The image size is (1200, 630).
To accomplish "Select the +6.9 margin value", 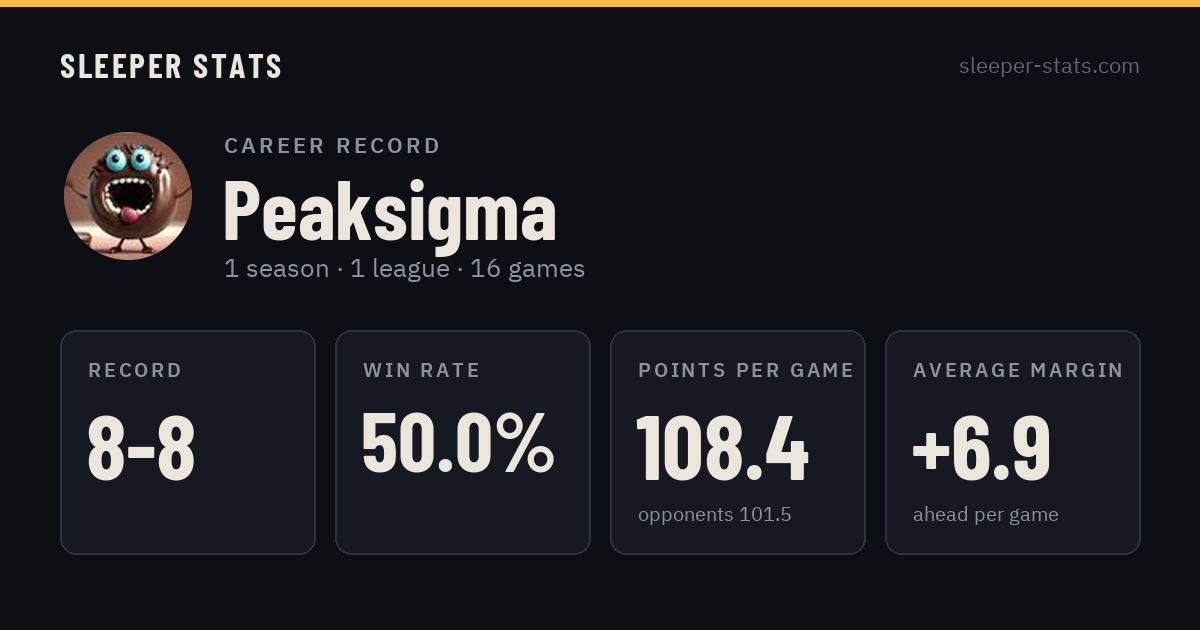I will click(x=981, y=448).
